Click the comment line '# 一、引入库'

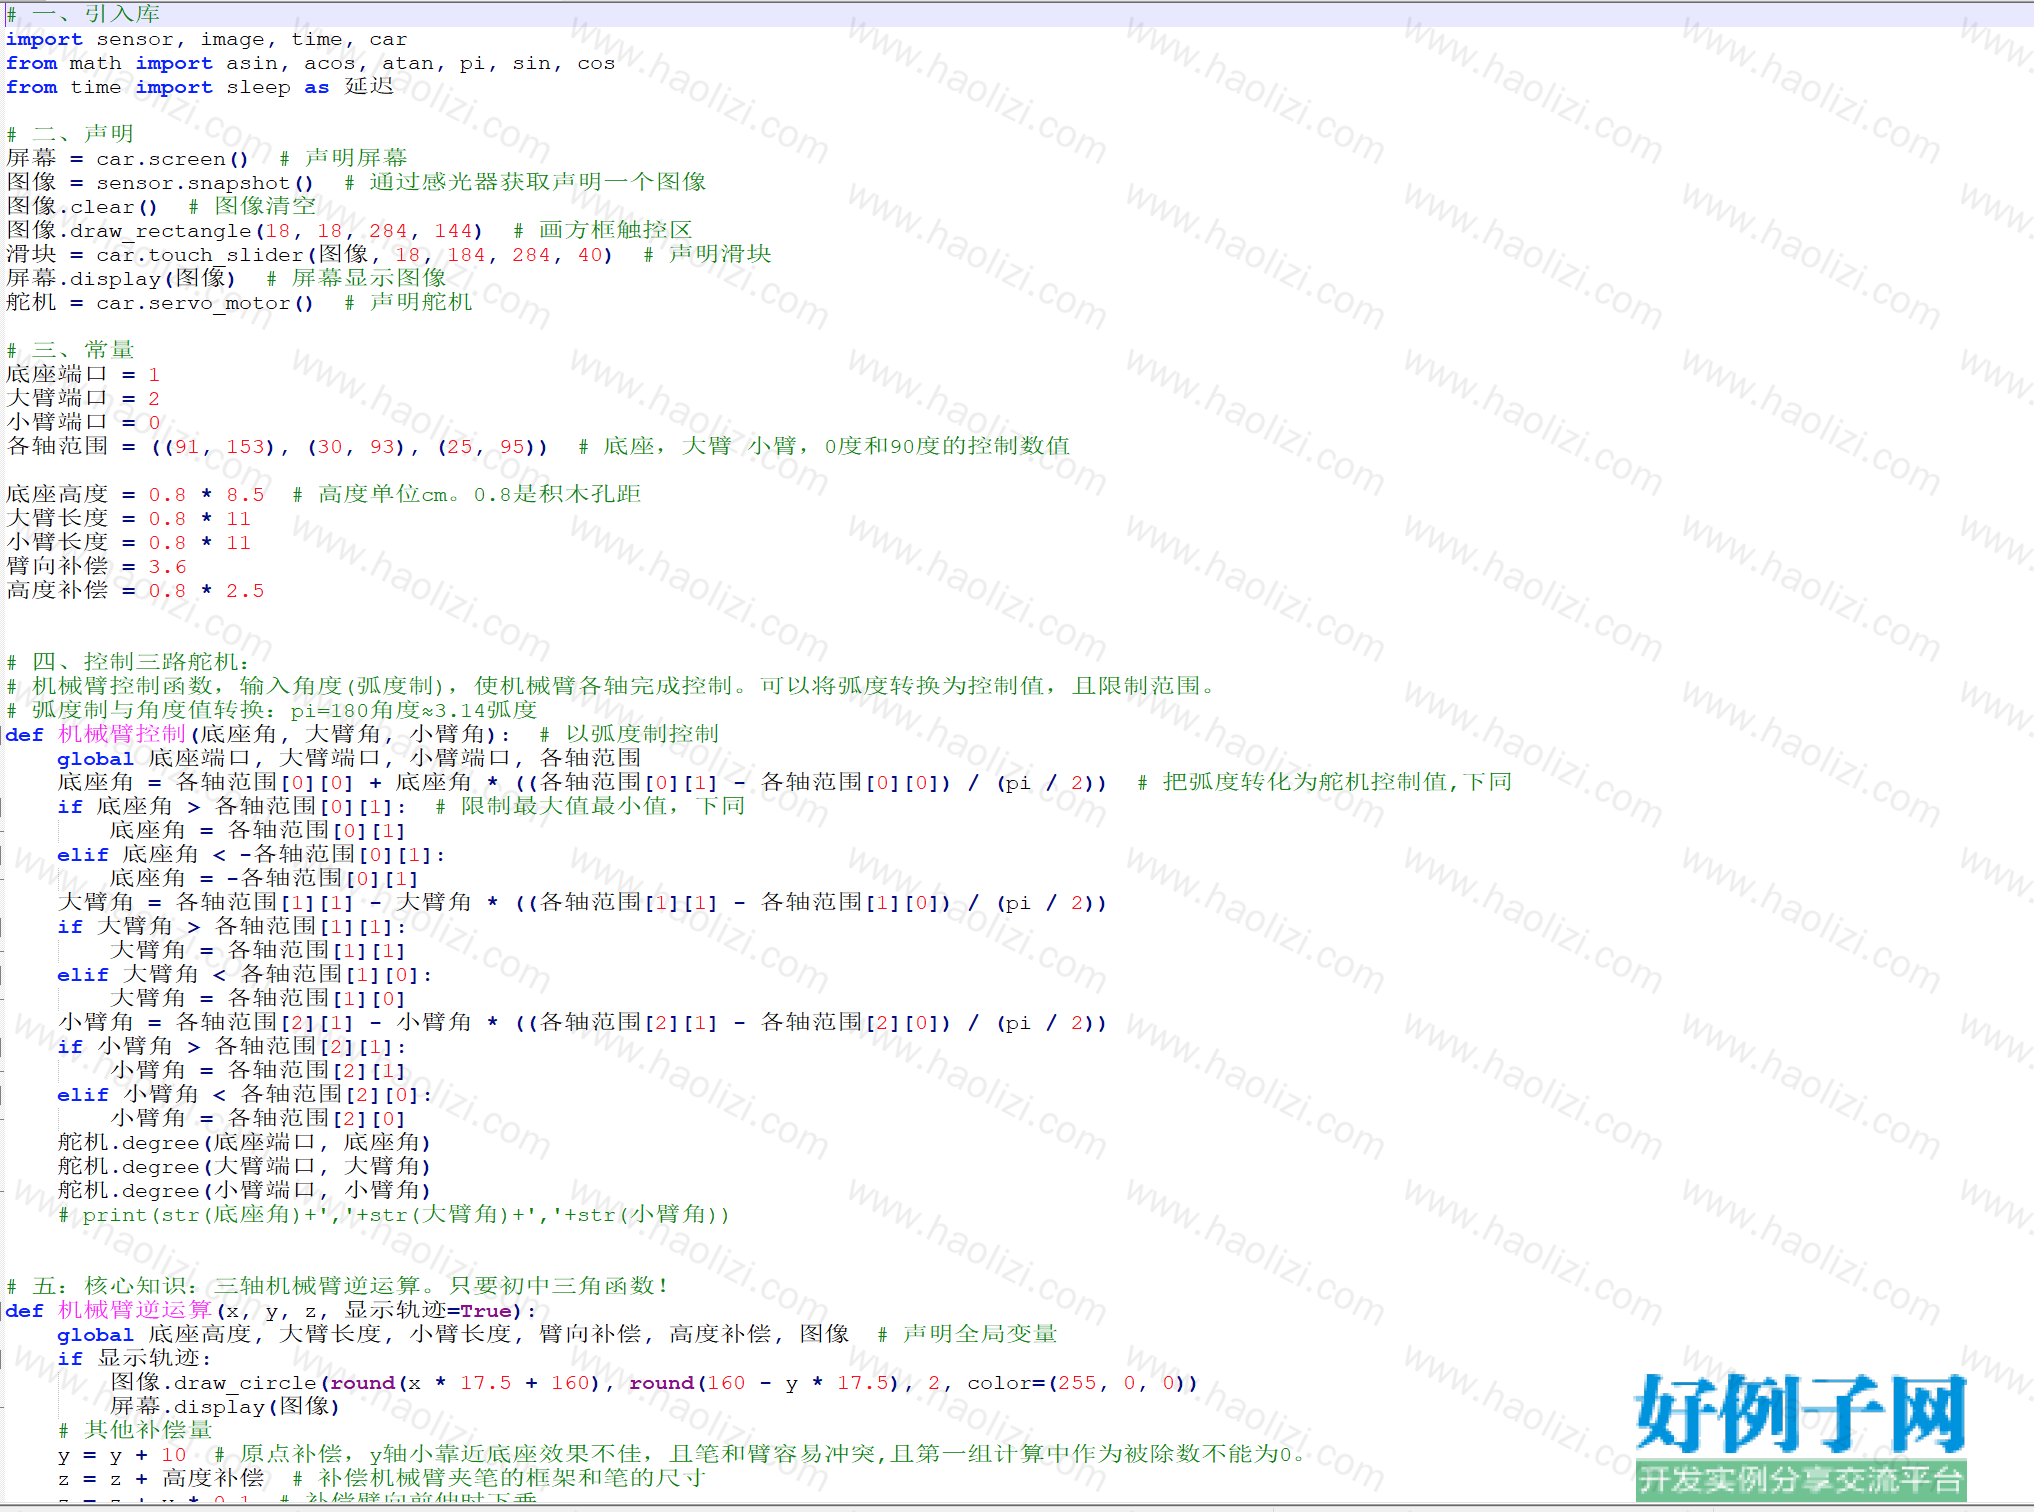pyautogui.click(x=83, y=14)
